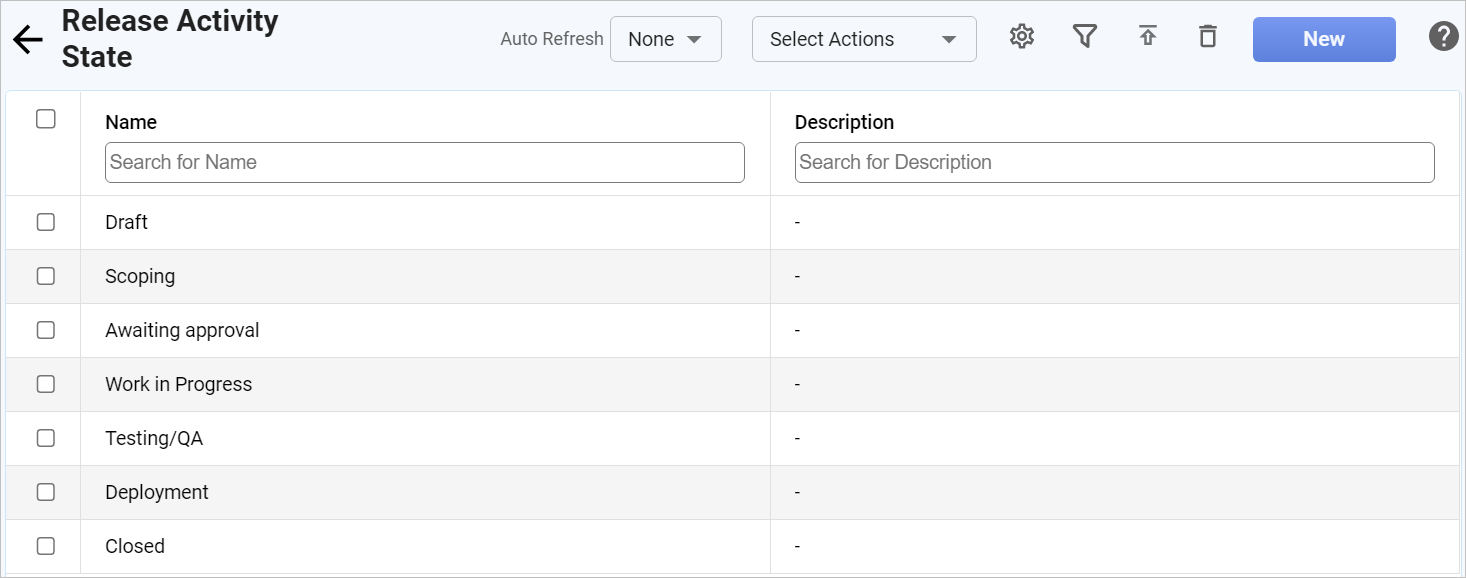Click the Name column header

tap(131, 122)
